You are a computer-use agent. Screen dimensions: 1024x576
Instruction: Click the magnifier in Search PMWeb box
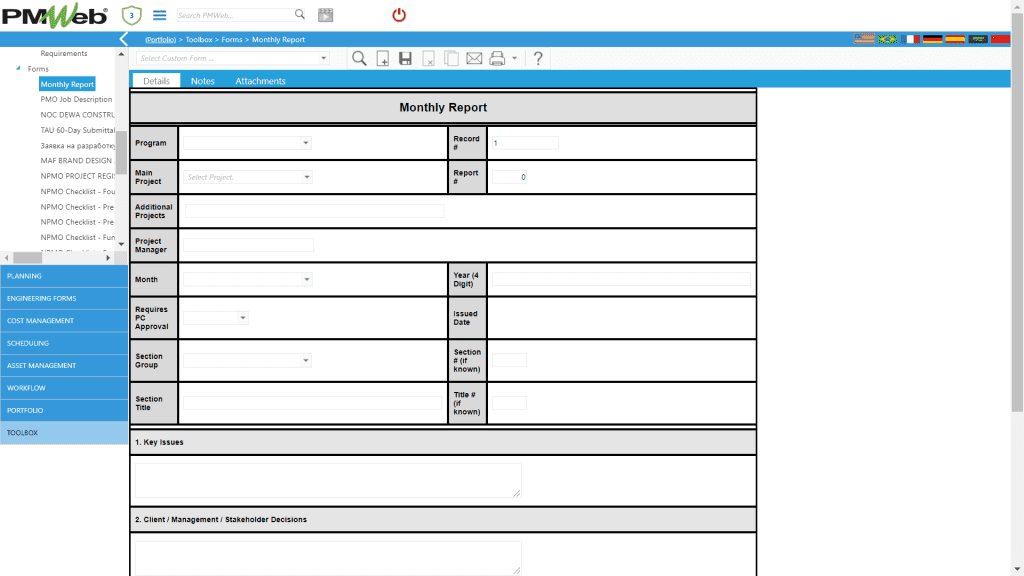299,14
